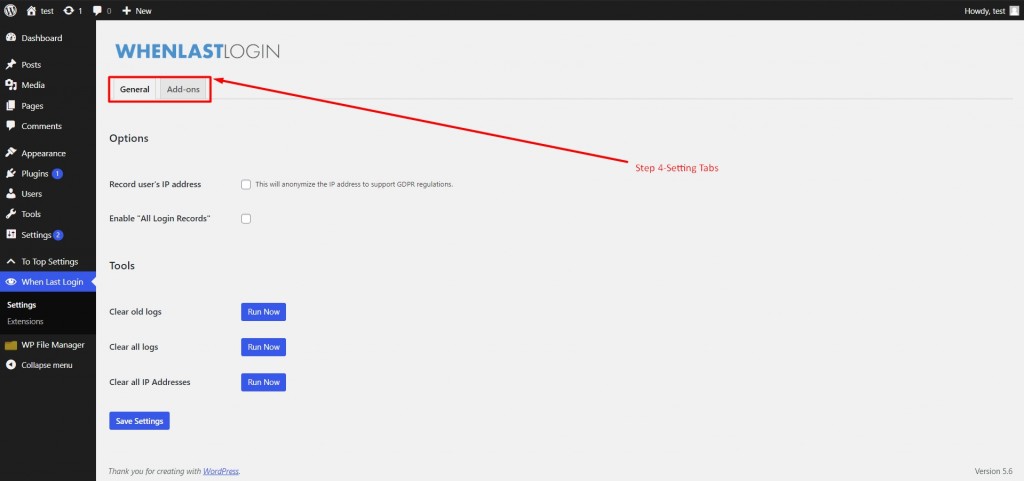Open the Pages menu item
Image resolution: width=1024 pixels, height=481 pixels.
pos(33,106)
